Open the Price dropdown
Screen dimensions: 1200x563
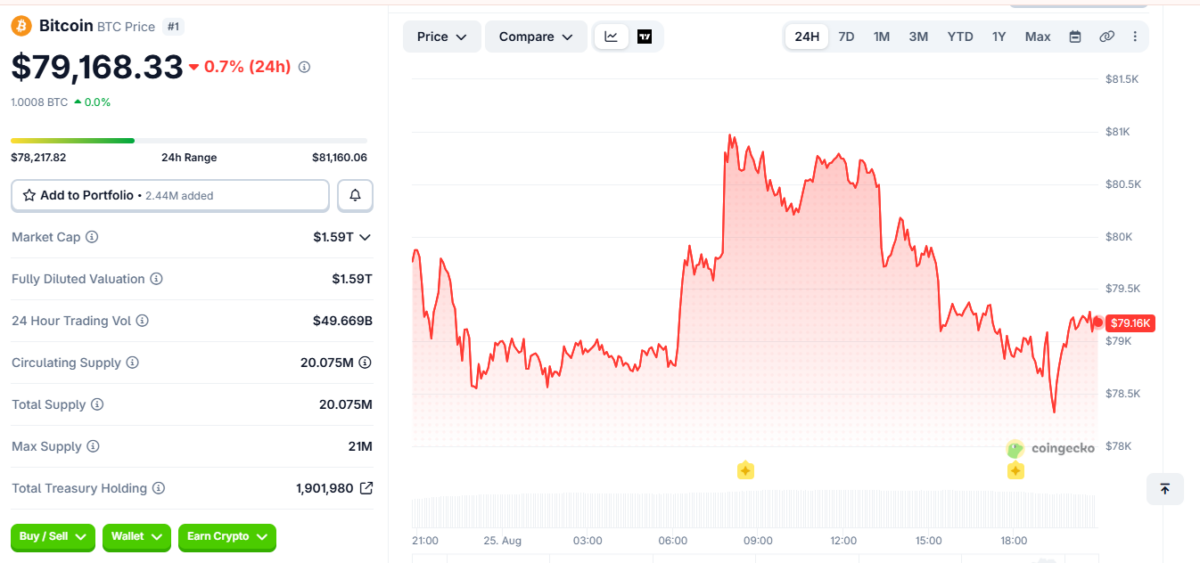[x=442, y=37]
